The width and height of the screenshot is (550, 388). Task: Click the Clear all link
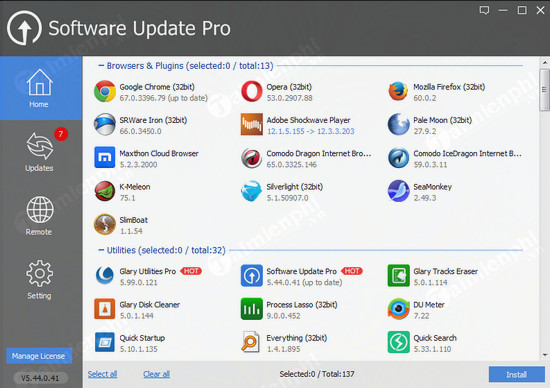(156, 374)
